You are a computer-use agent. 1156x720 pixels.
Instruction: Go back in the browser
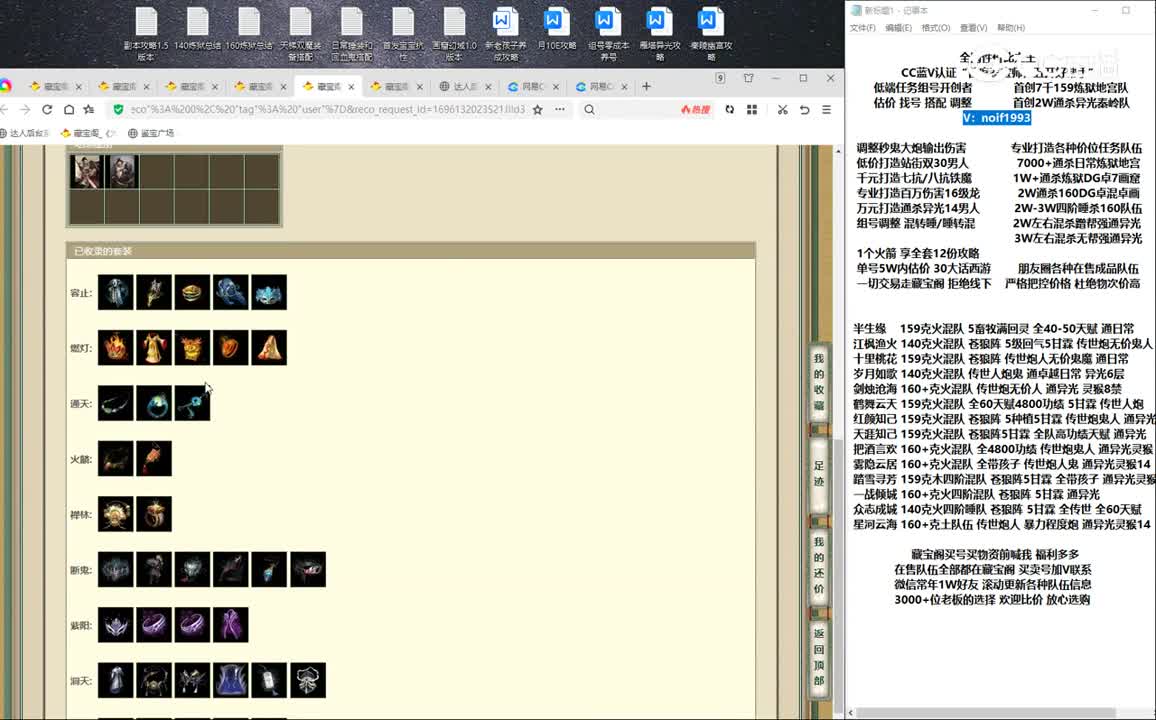point(4,109)
